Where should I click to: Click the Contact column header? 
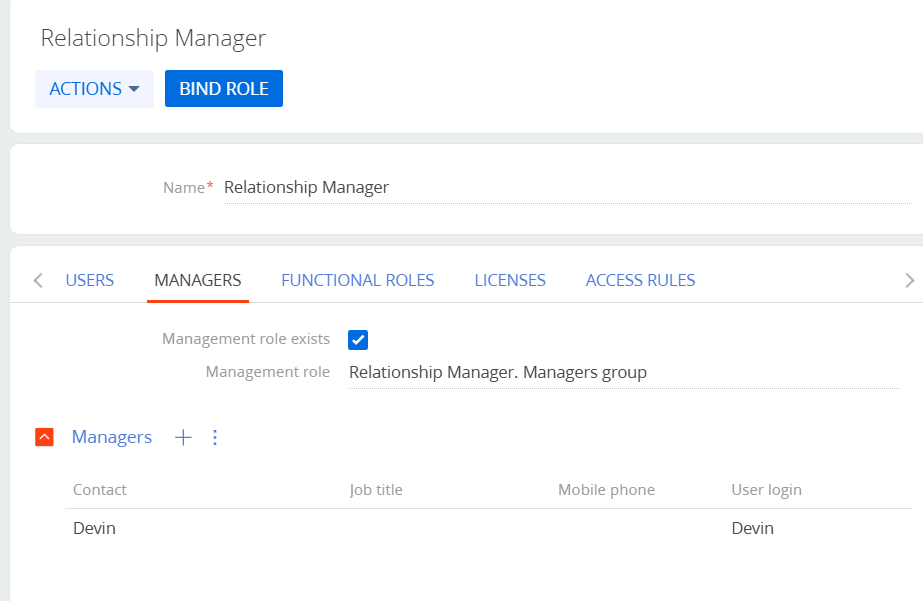[99, 489]
